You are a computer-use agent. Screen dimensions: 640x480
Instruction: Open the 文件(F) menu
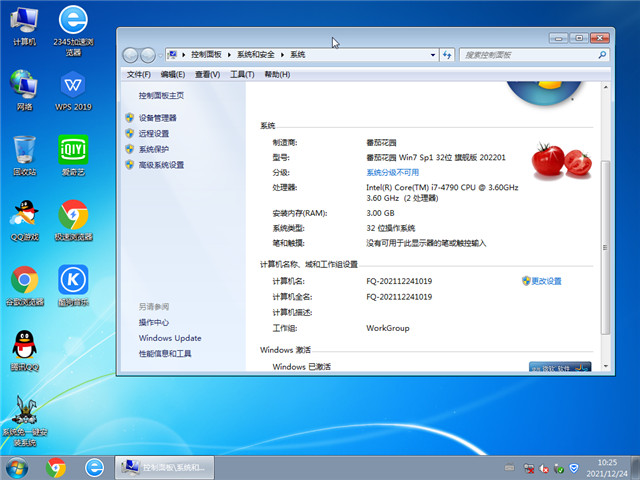click(139, 74)
